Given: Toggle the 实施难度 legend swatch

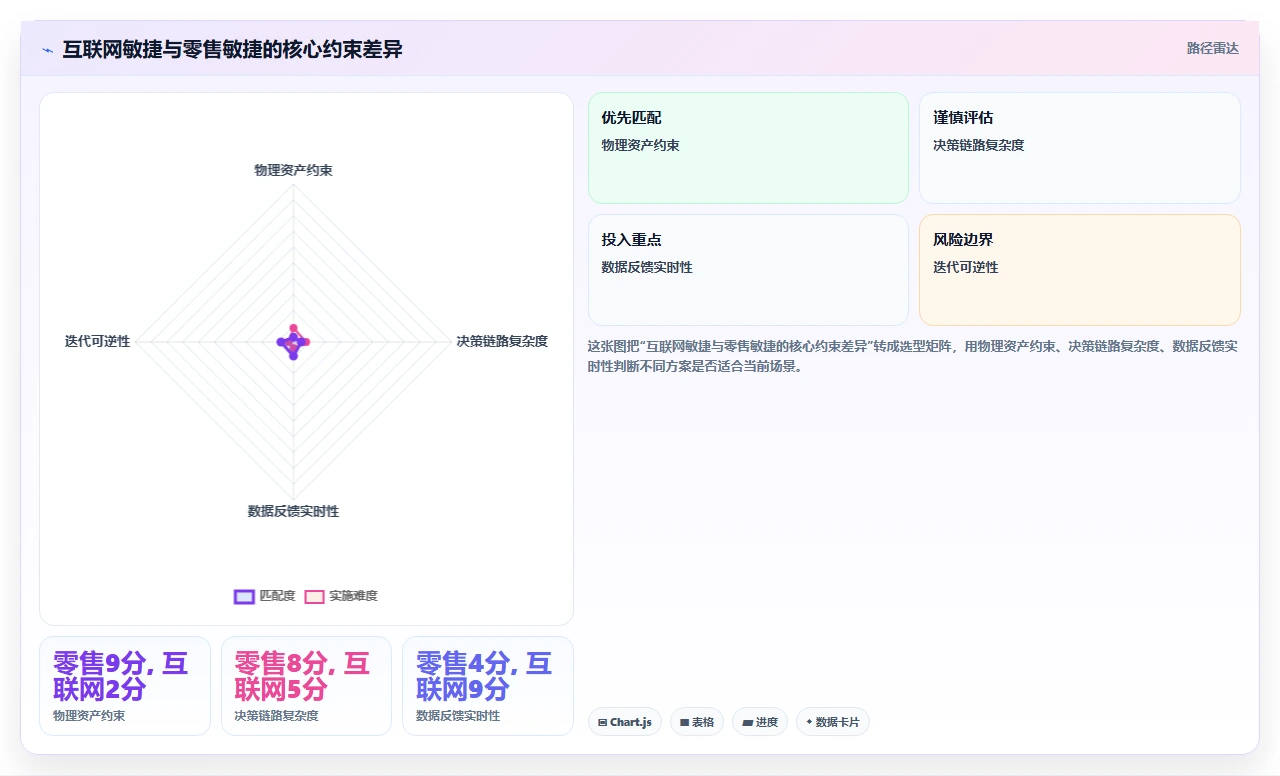Looking at the screenshot, I should [314, 596].
